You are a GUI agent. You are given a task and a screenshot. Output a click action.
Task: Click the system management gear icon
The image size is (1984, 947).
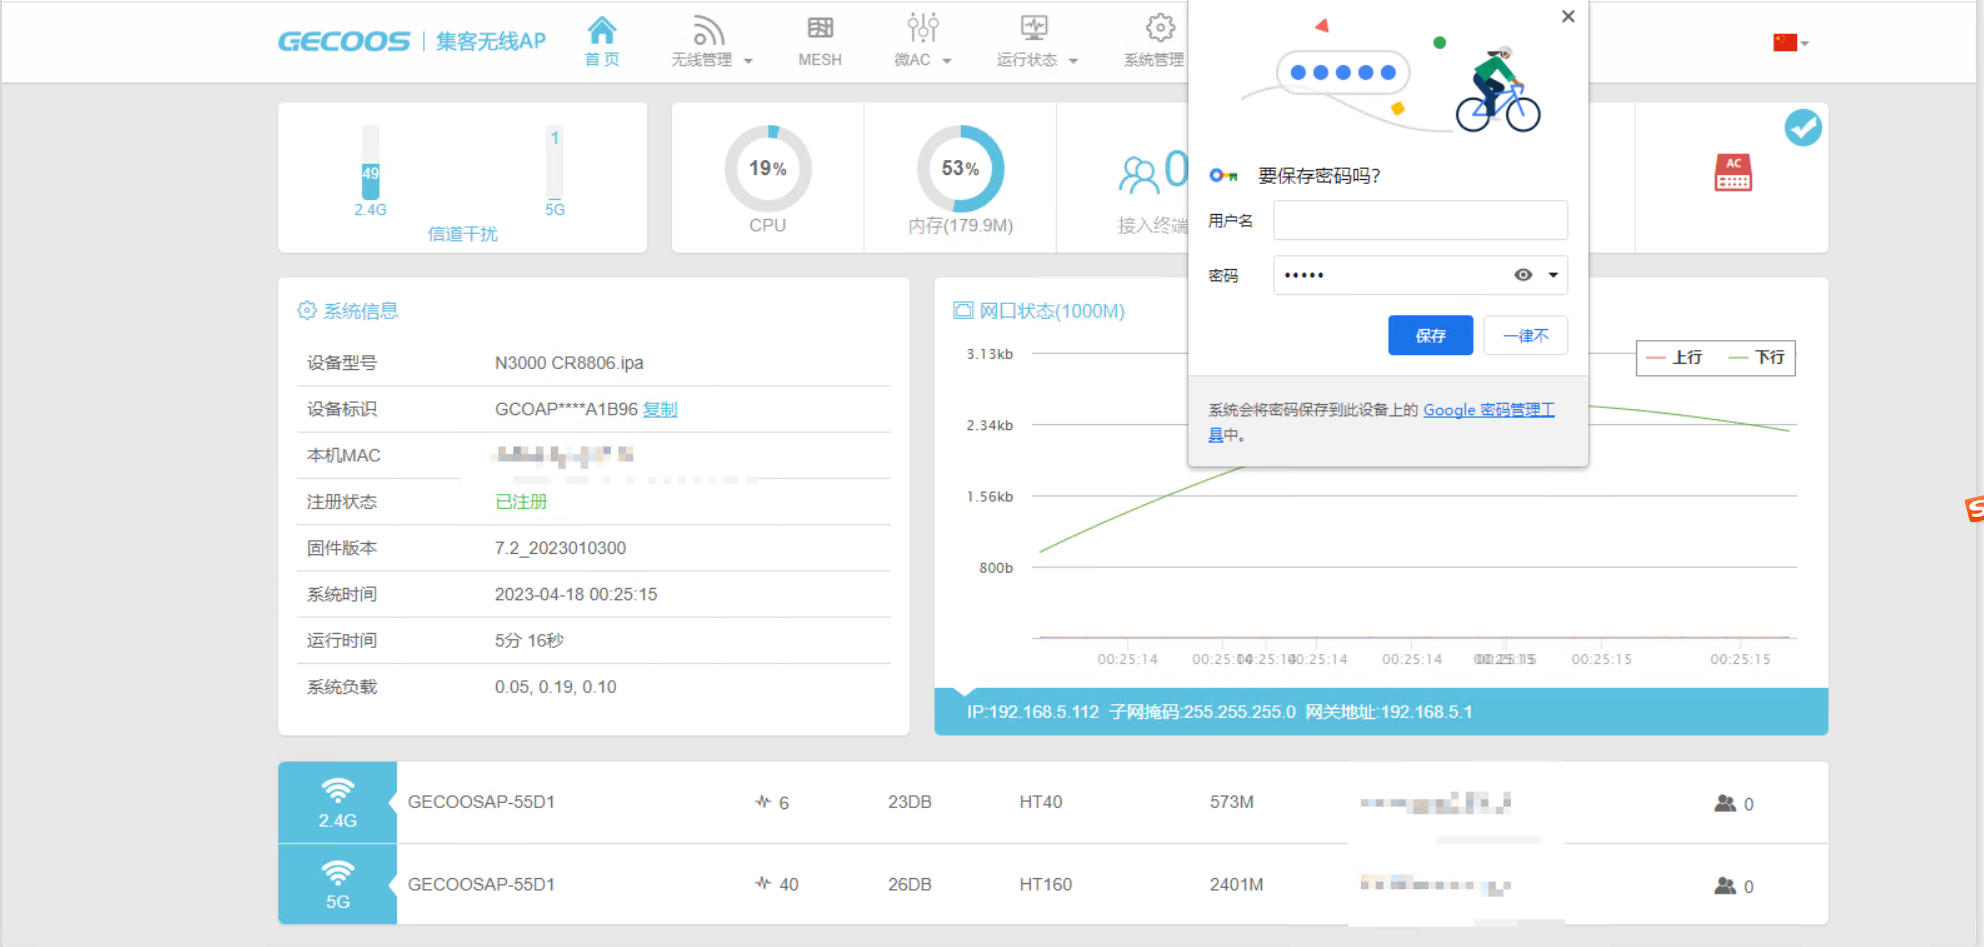click(1159, 29)
